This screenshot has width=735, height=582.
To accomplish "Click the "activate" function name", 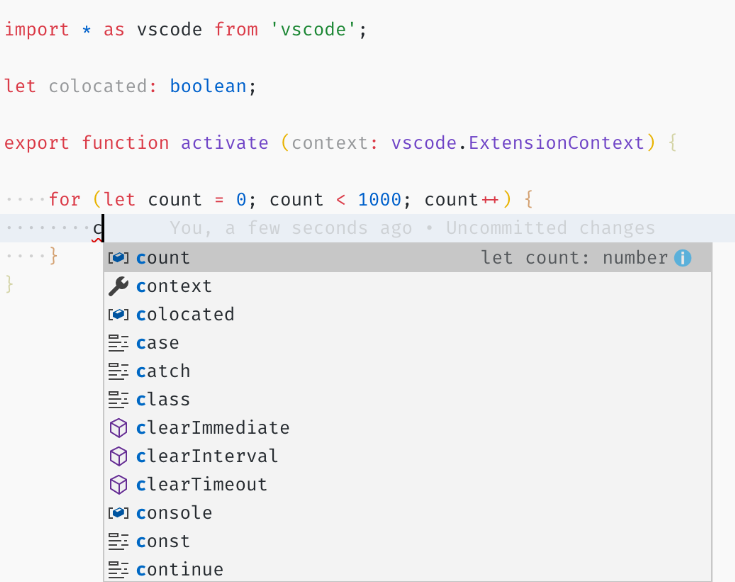I will click(x=224, y=143).
